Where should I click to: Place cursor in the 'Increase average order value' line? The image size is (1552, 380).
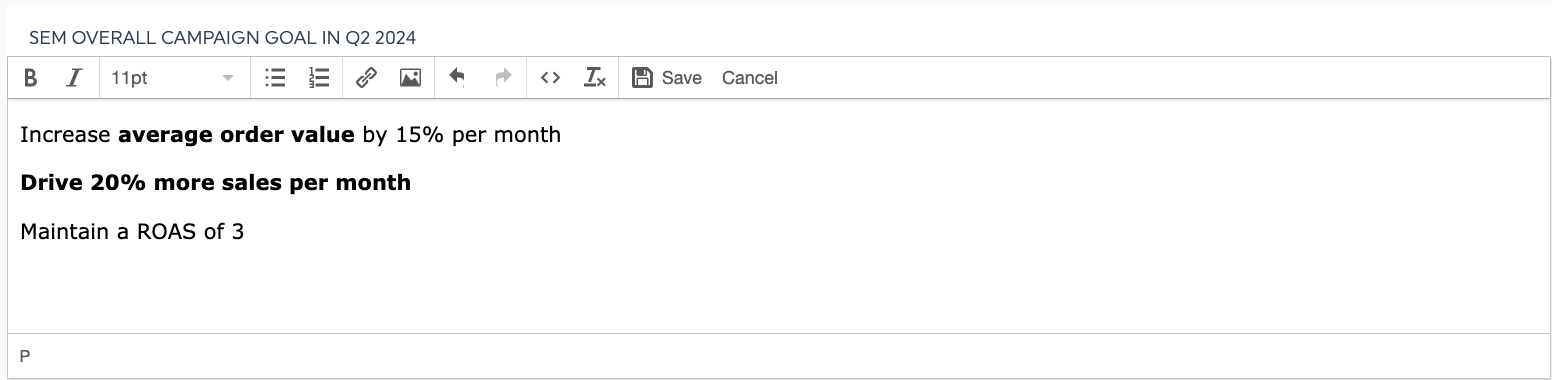[x=290, y=134]
